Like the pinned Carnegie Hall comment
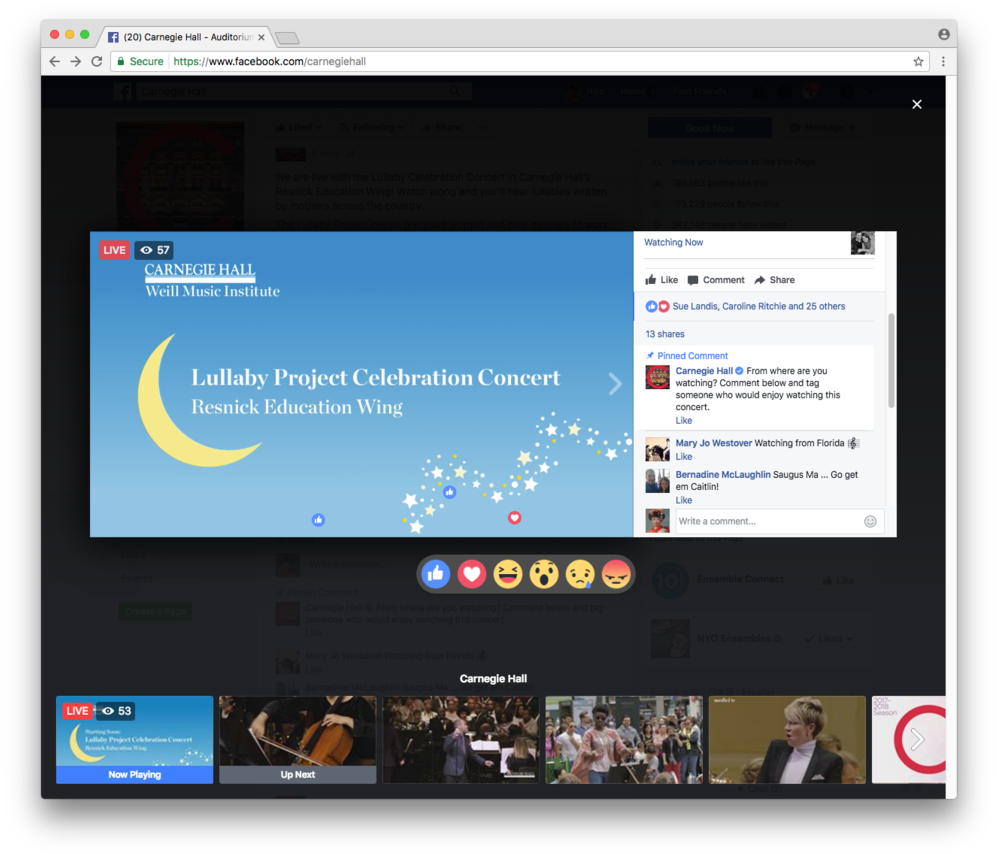The width and height of the screenshot is (997, 854). click(x=684, y=421)
